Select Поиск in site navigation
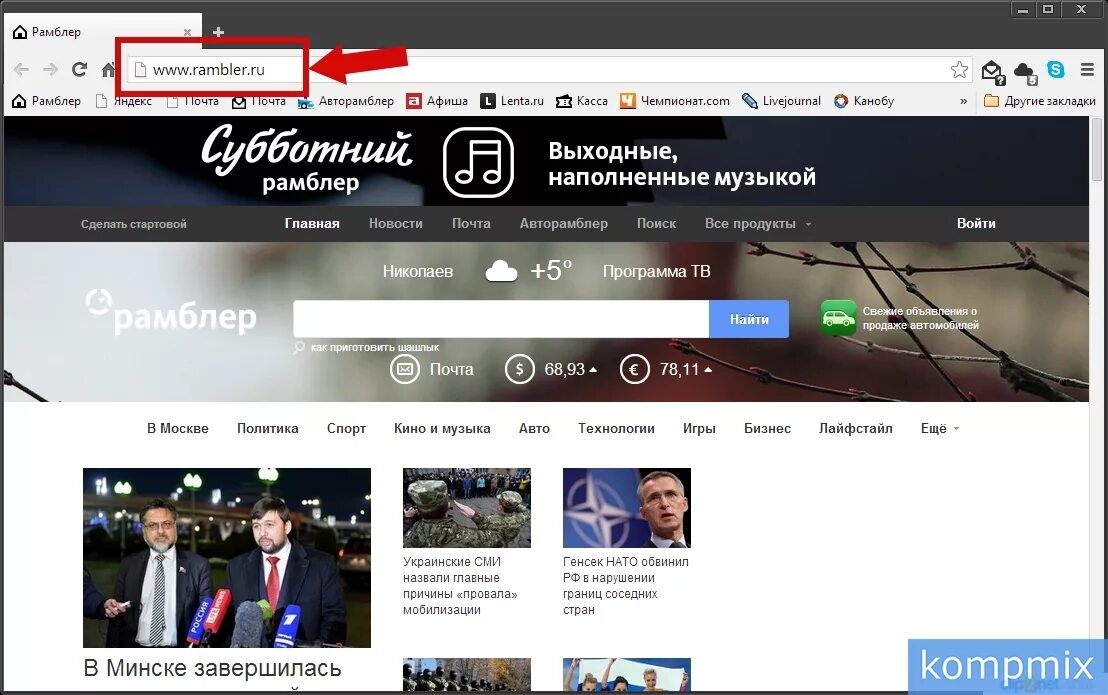The image size is (1108, 695). (656, 223)
